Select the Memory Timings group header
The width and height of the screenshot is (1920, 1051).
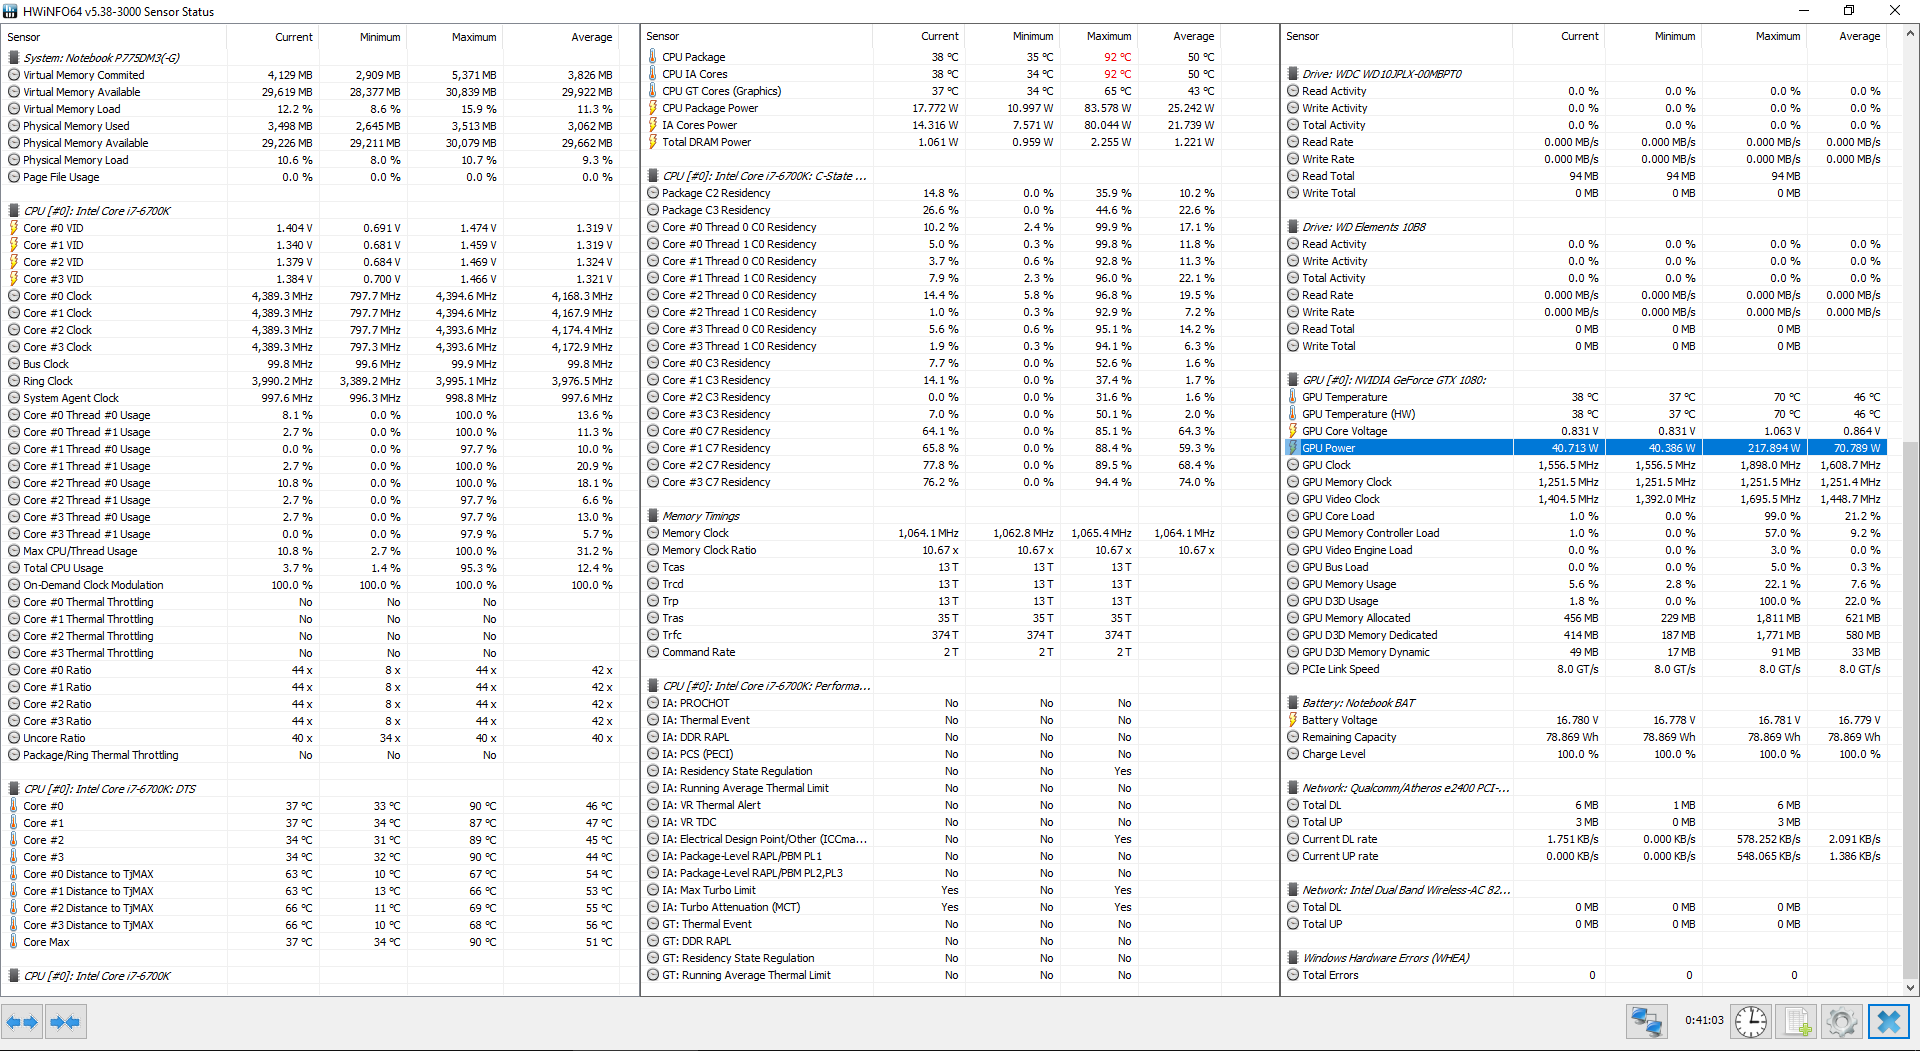[700, 516]
